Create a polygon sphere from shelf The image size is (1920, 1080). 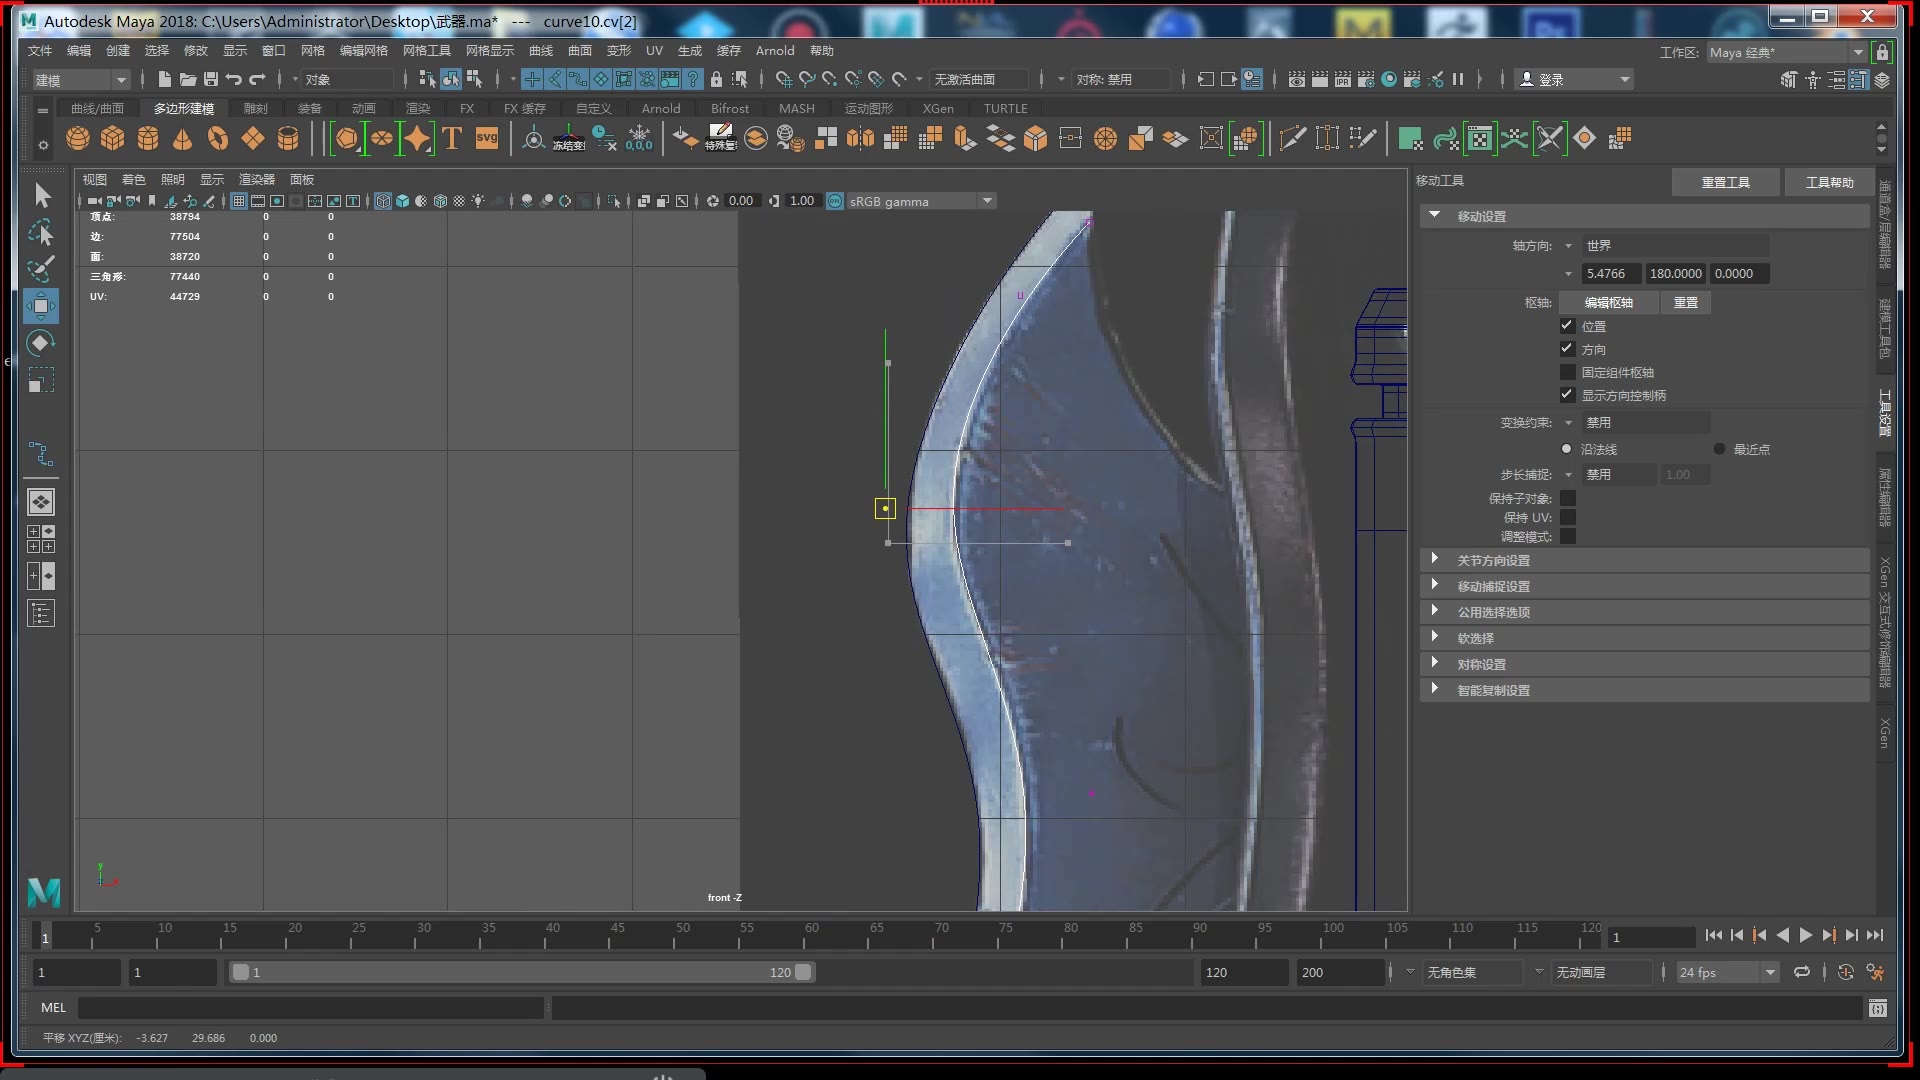click(78, 139)
